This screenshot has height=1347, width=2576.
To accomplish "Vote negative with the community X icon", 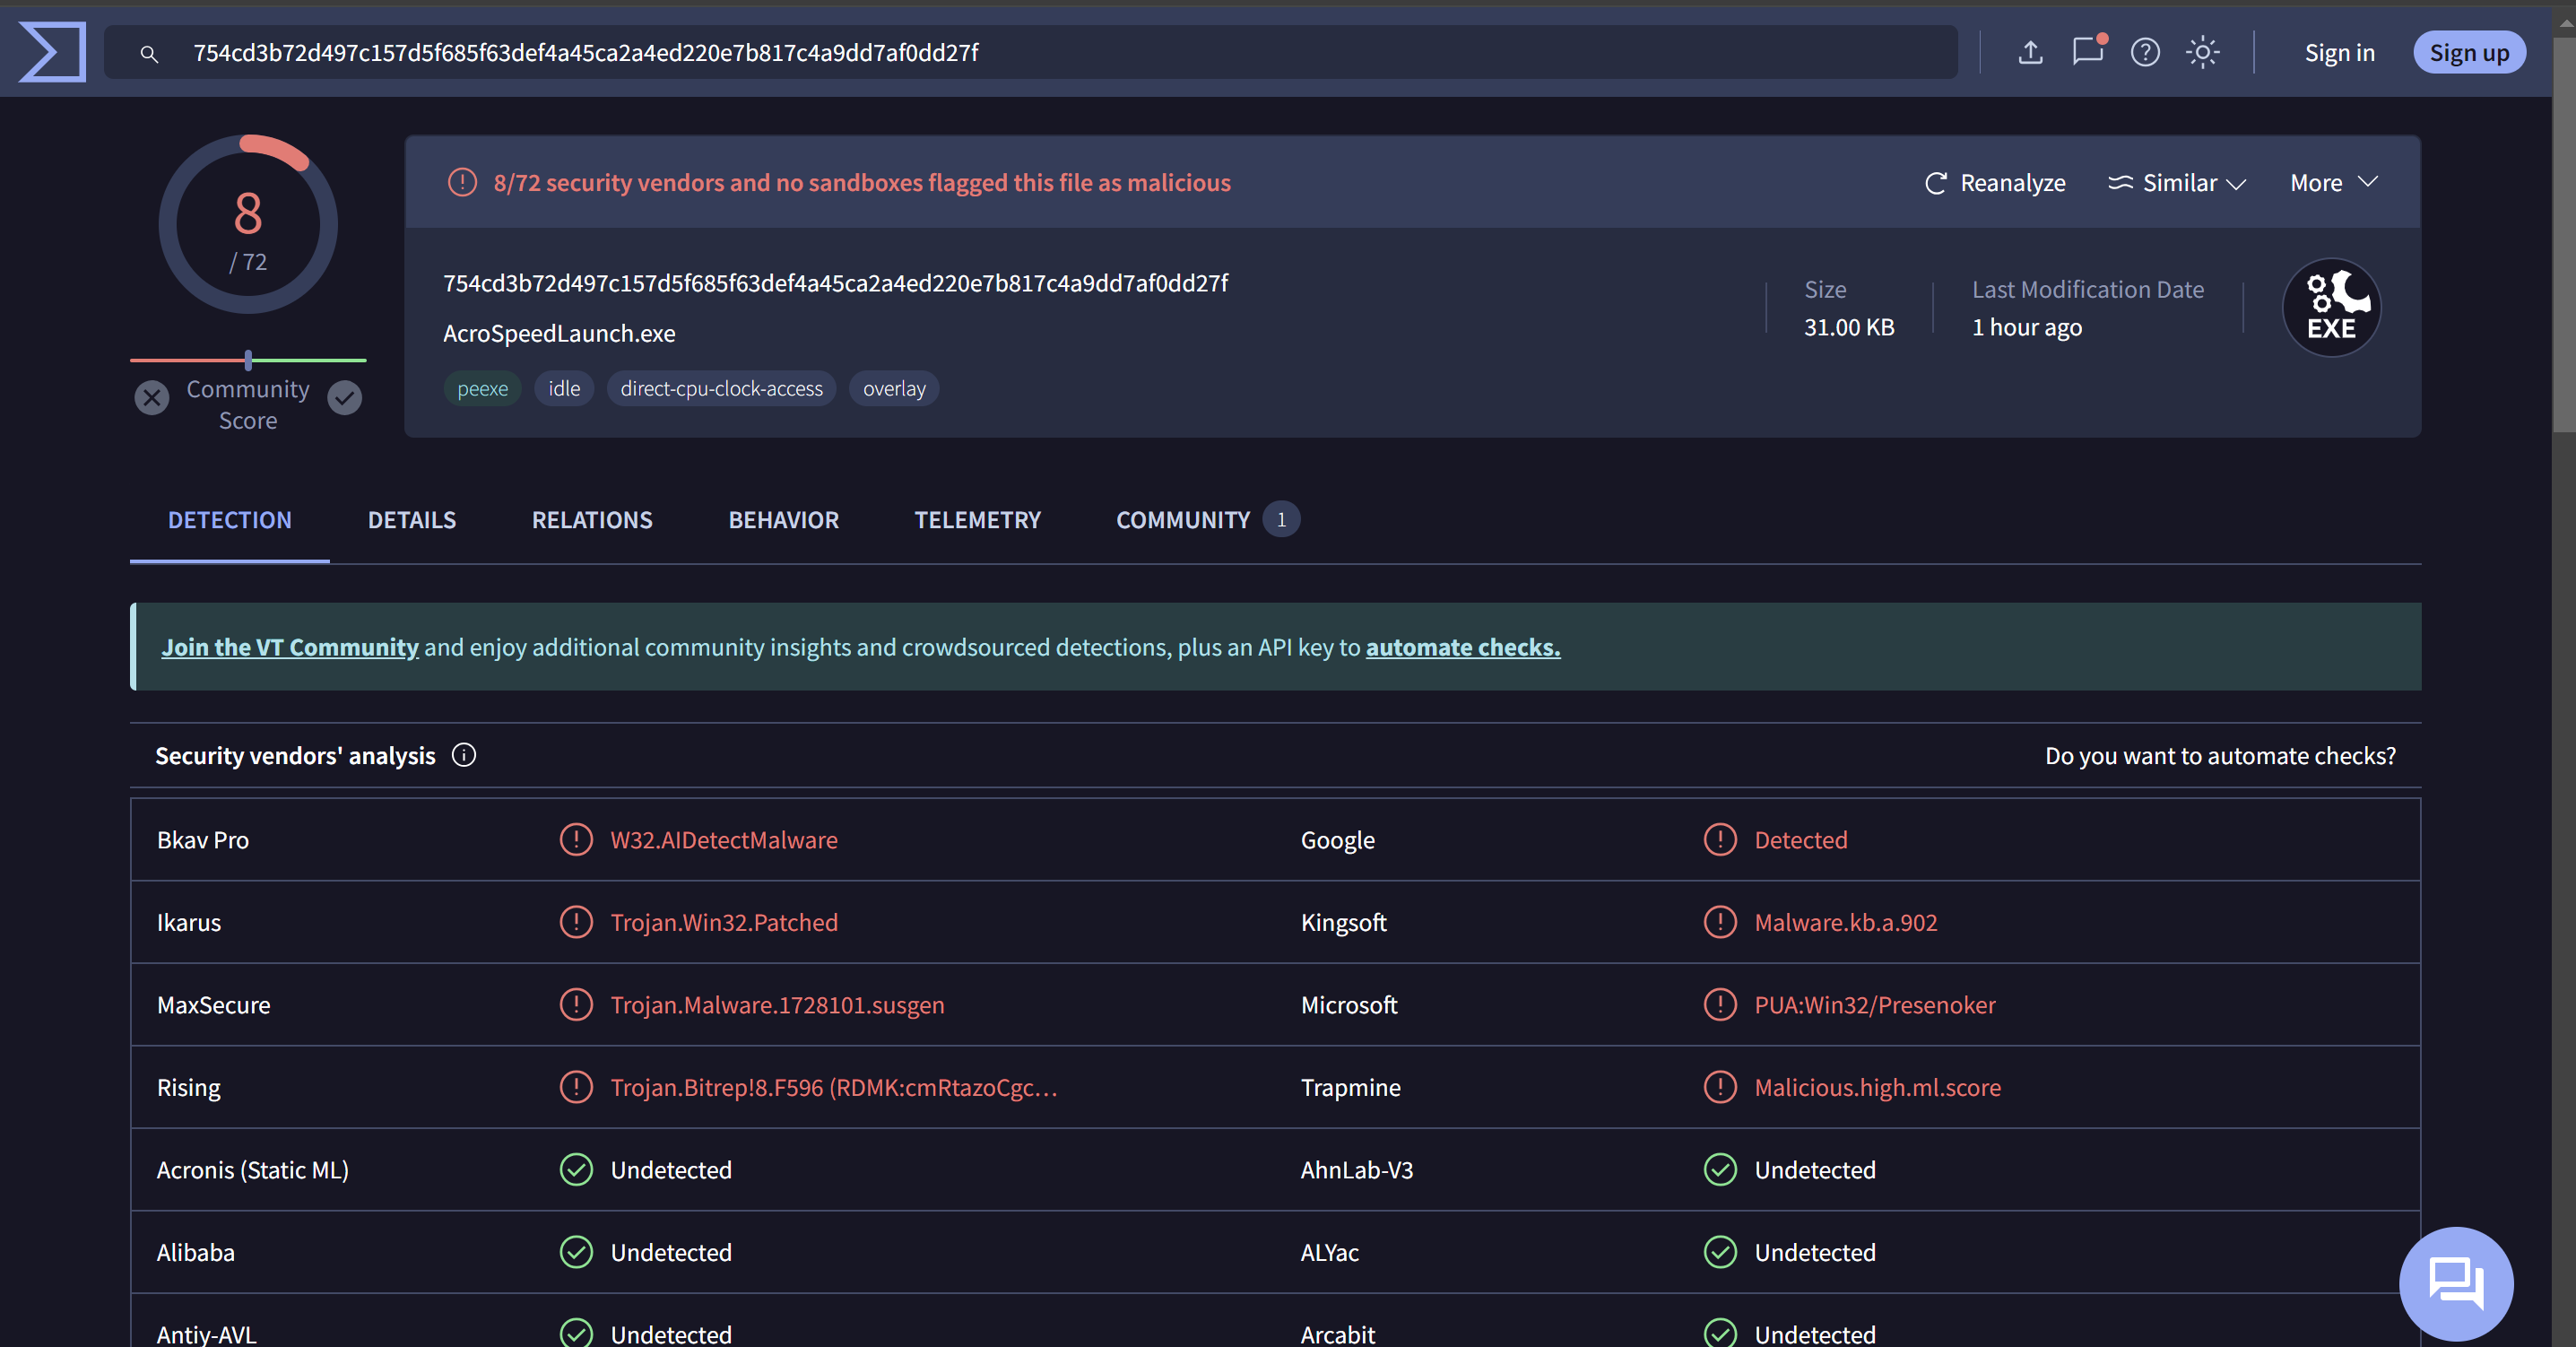I will [152, 398].
